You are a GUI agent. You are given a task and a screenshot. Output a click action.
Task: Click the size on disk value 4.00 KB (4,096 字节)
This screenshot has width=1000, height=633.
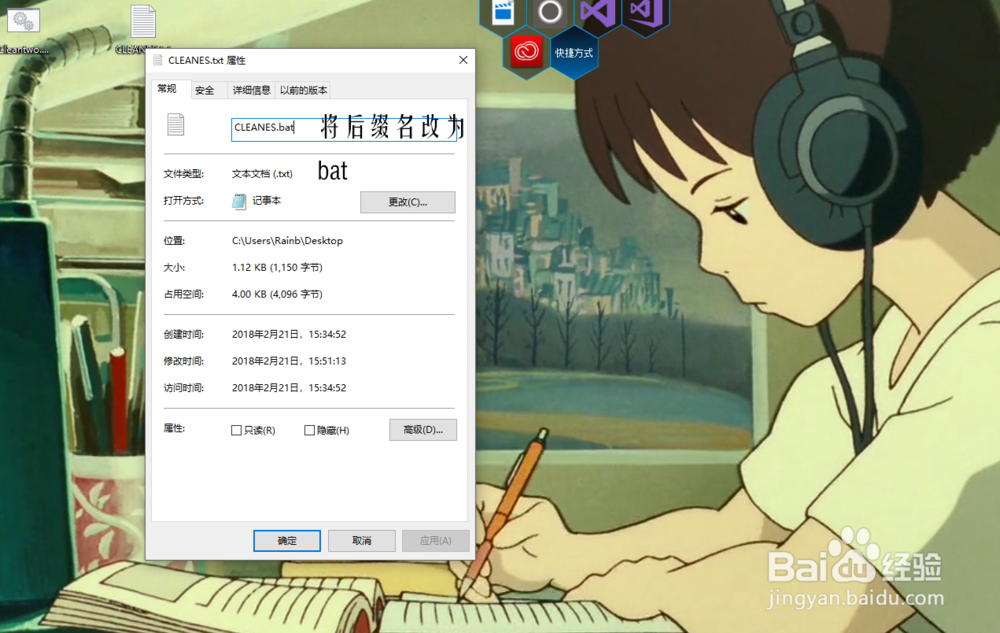click(x=277, y=294)
